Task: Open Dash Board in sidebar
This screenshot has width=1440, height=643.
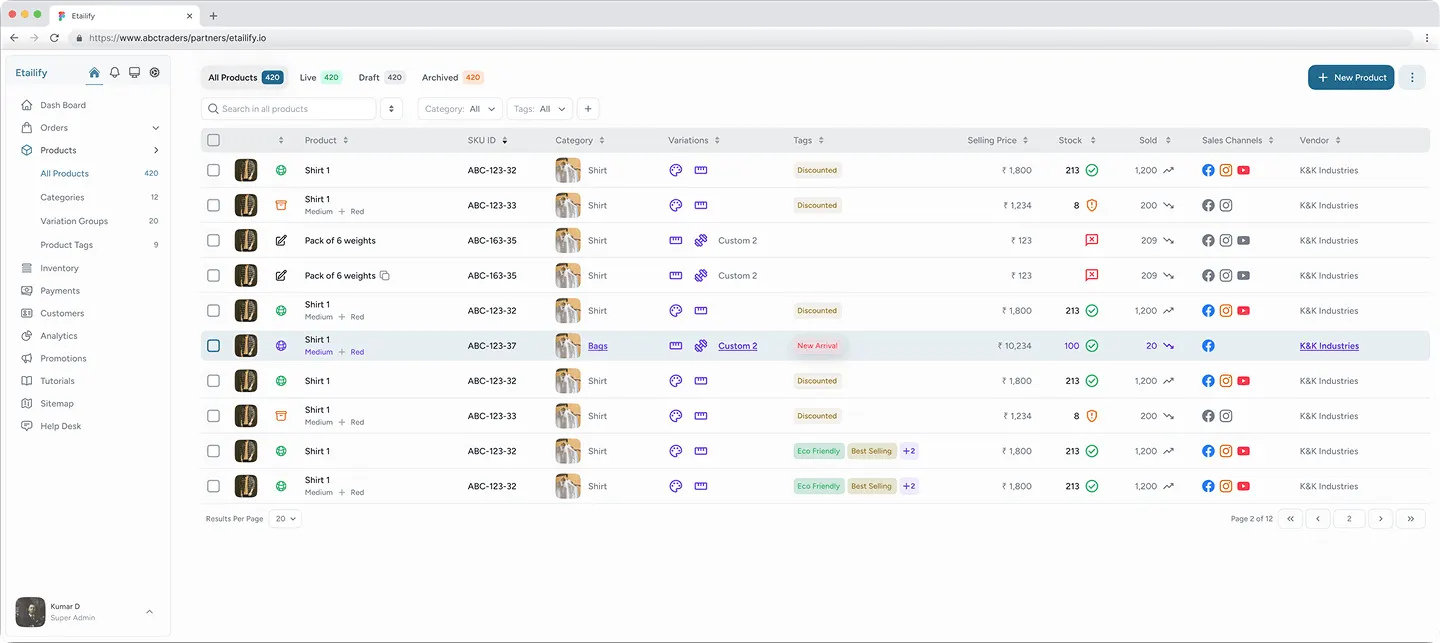Action: (x=63, y=105)
